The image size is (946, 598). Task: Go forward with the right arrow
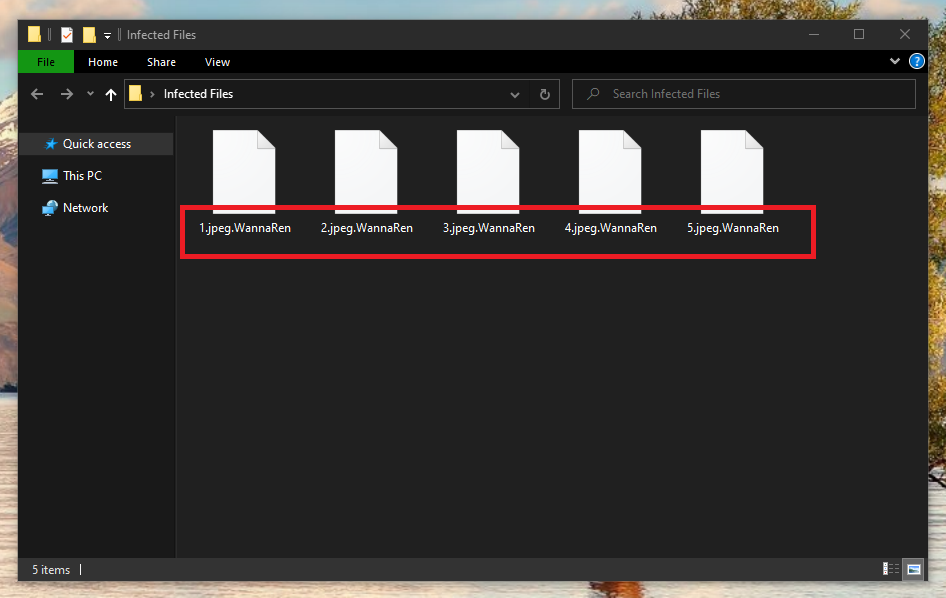tap(67, 94)
